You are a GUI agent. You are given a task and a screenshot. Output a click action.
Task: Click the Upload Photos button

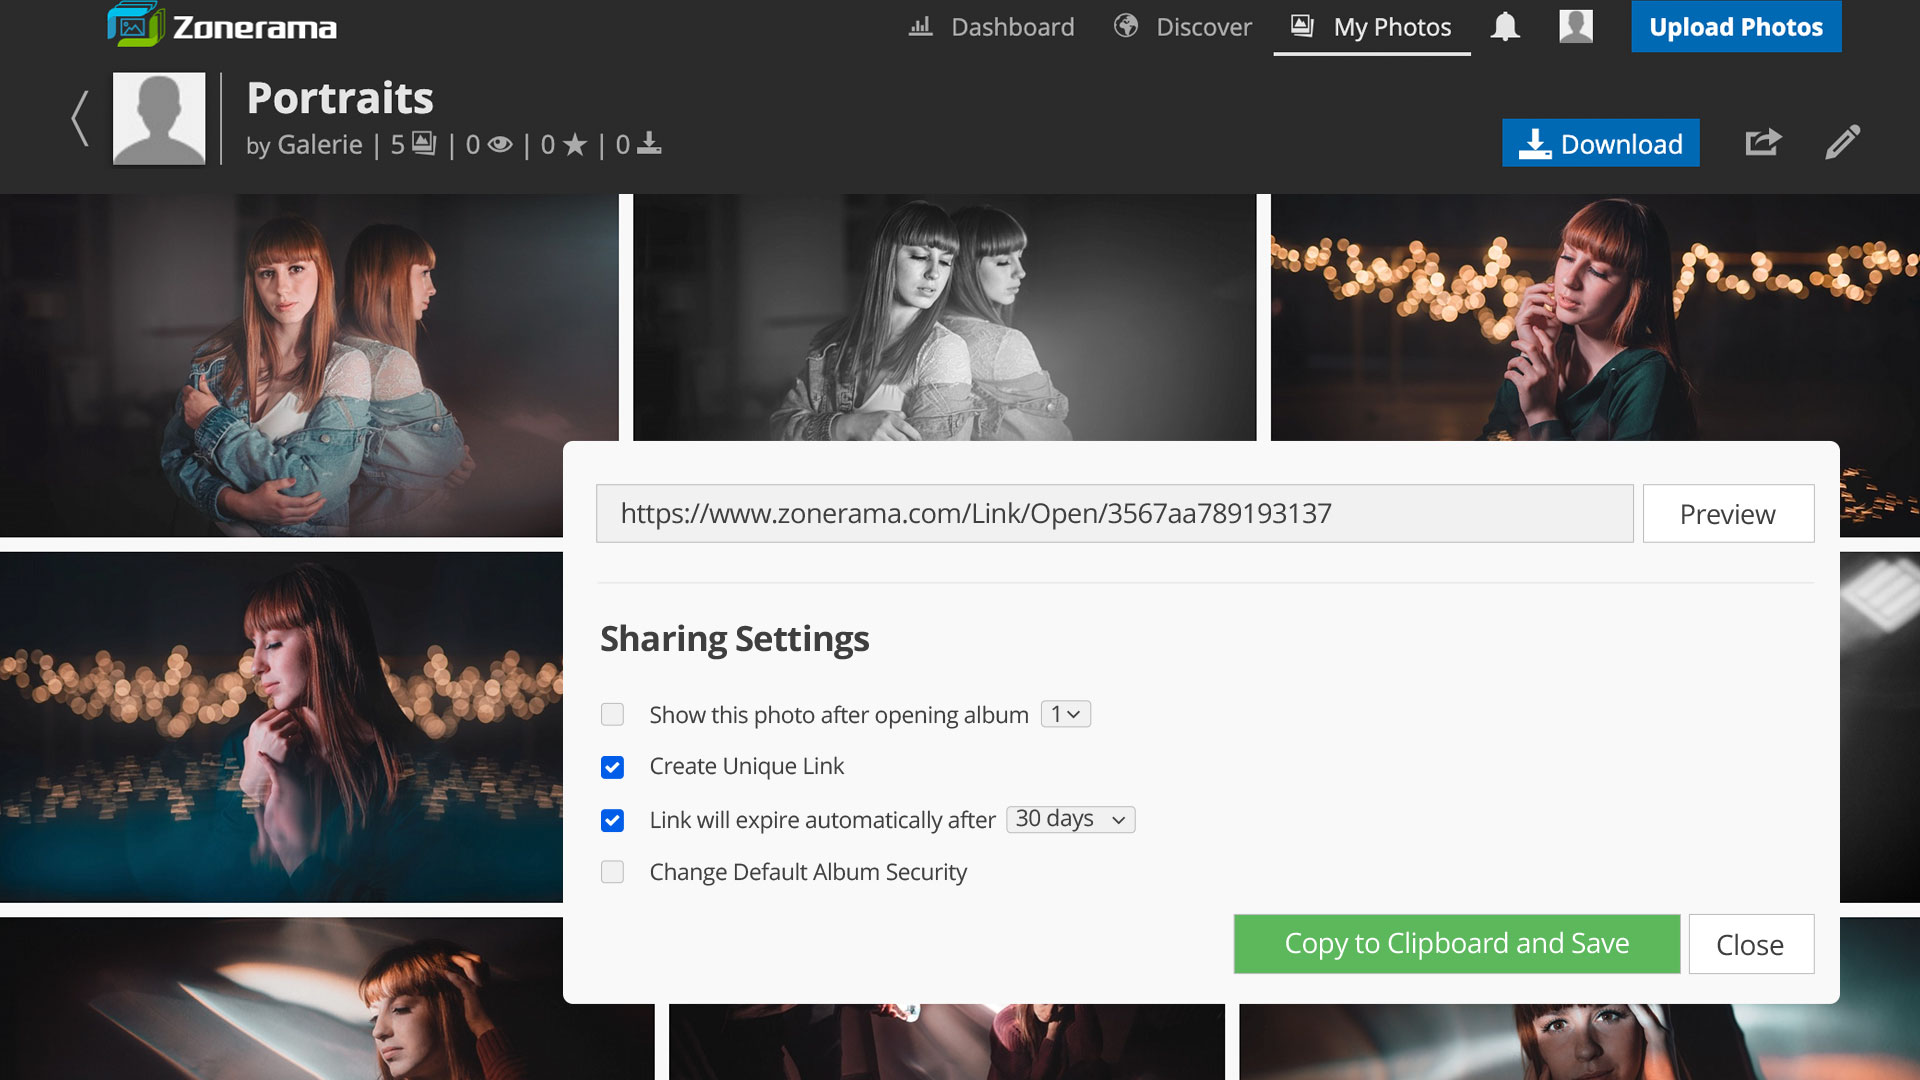[x=1735, y=27]
